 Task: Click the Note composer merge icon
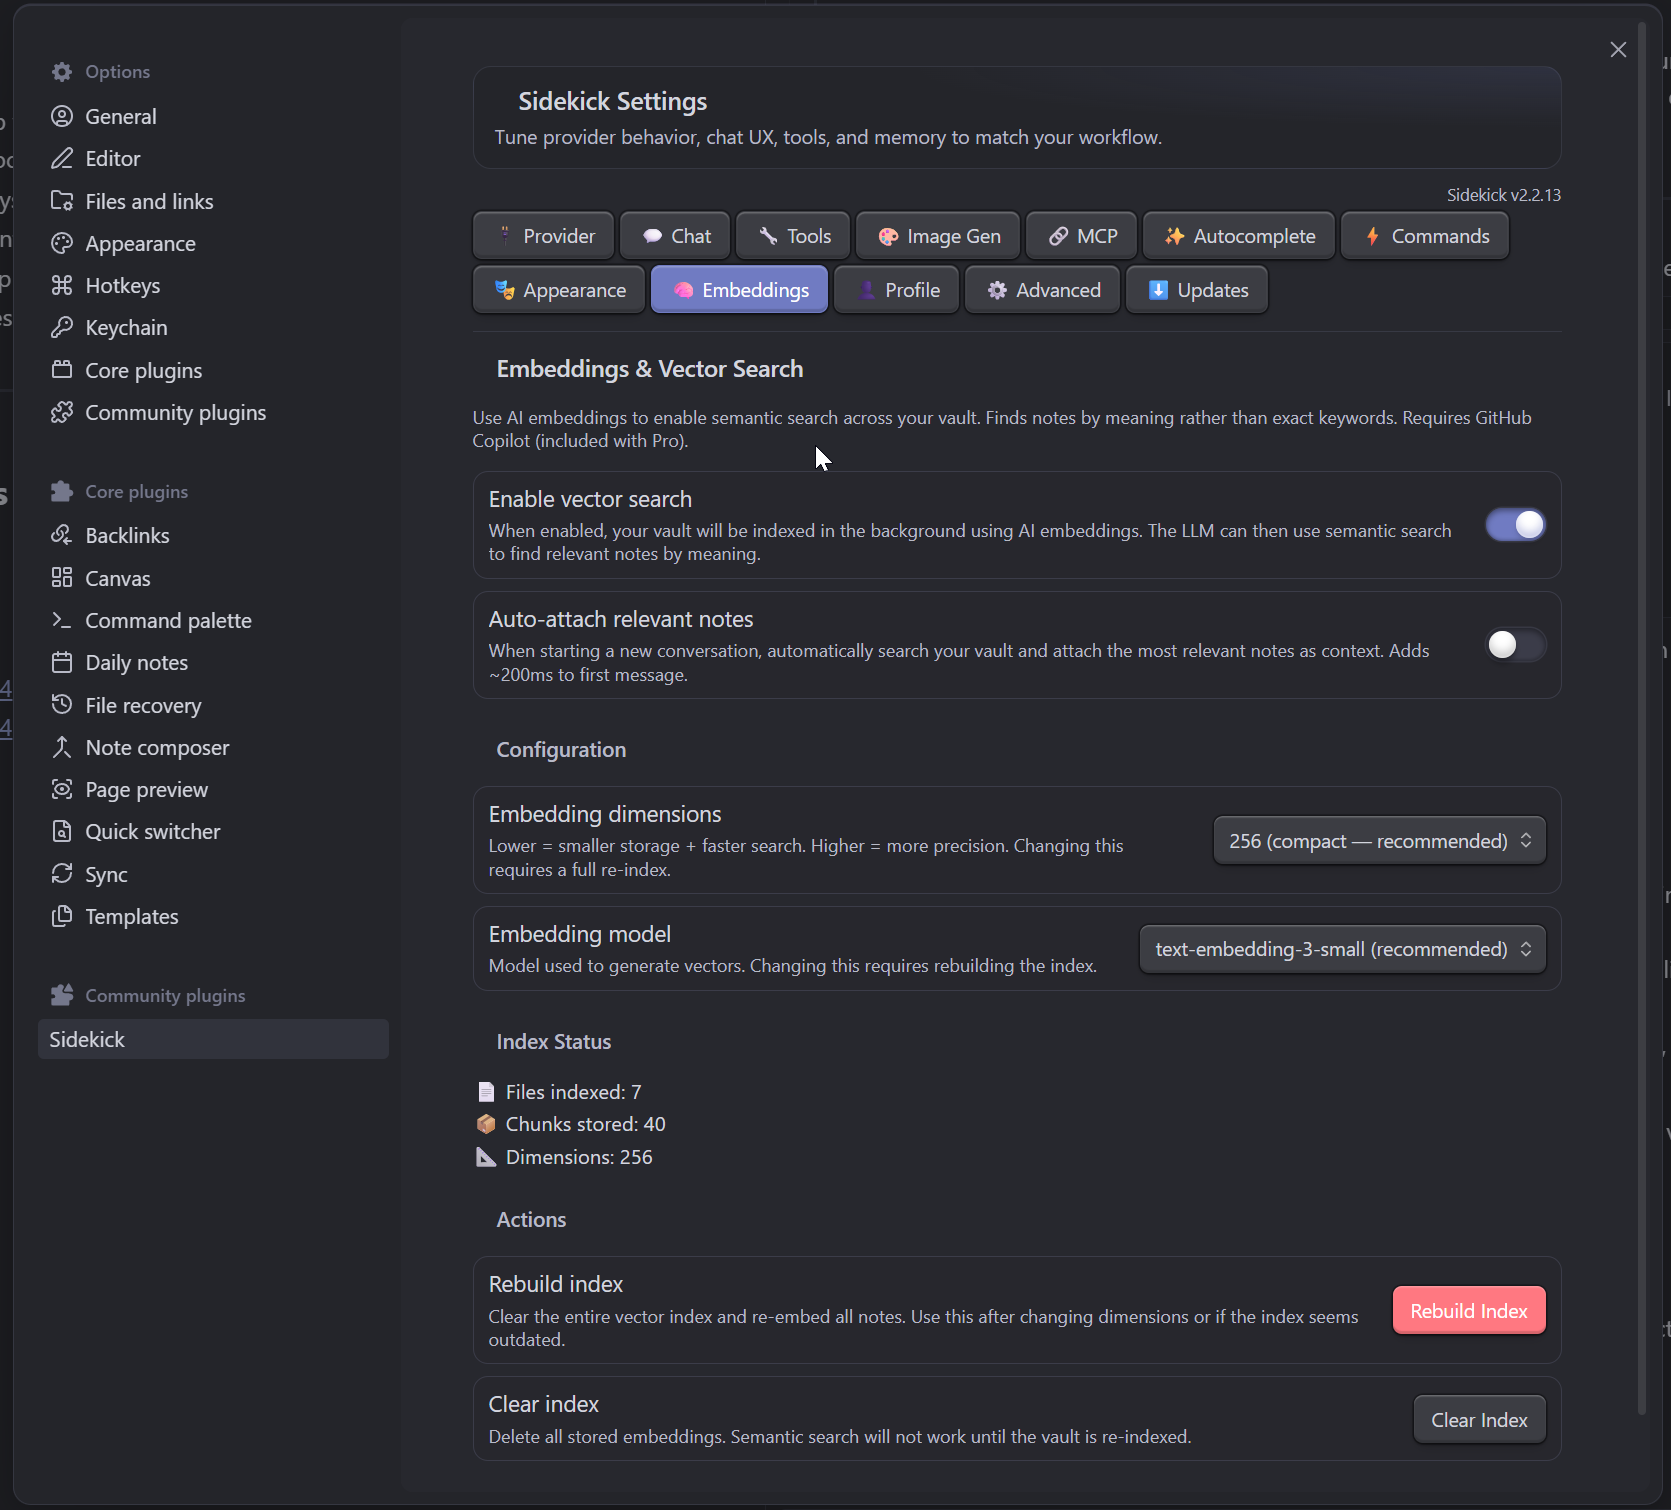click(62, 748)
